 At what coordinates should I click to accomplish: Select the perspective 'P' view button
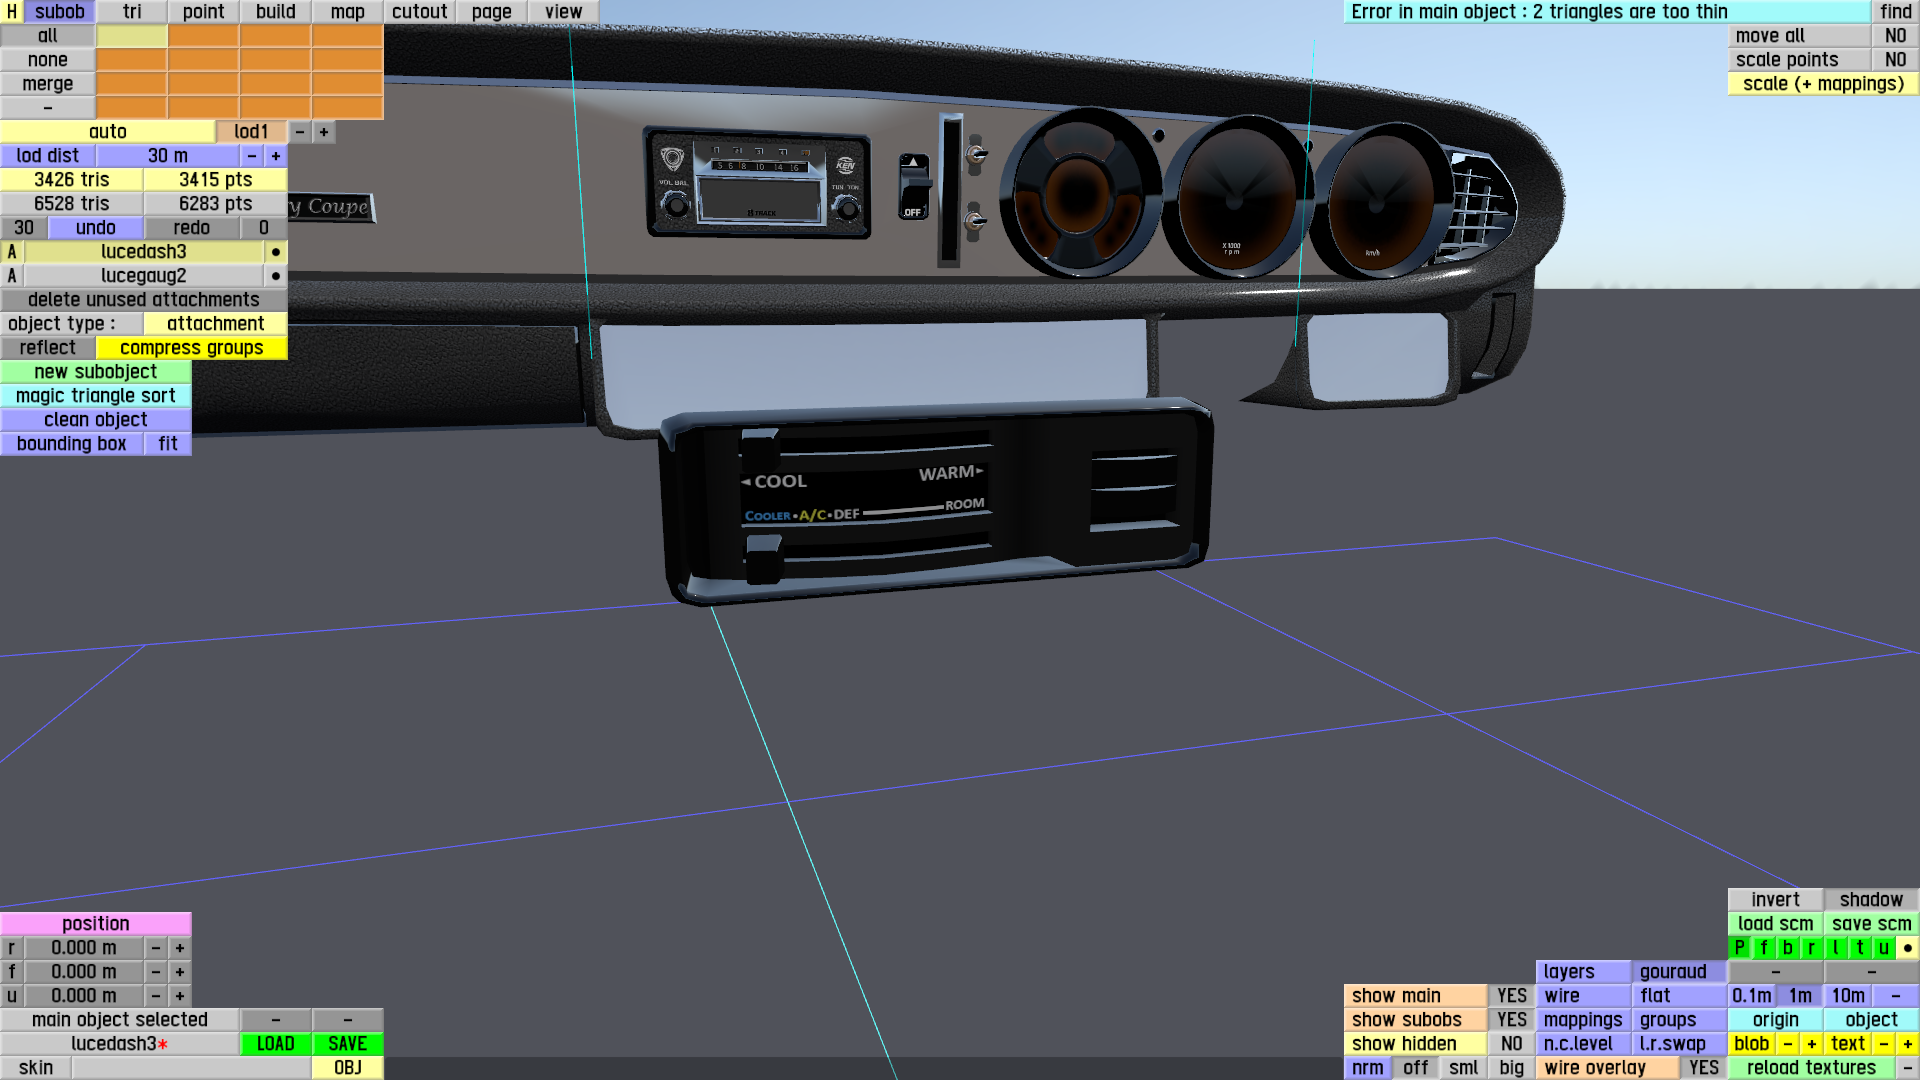click(x=1739, y=948)
